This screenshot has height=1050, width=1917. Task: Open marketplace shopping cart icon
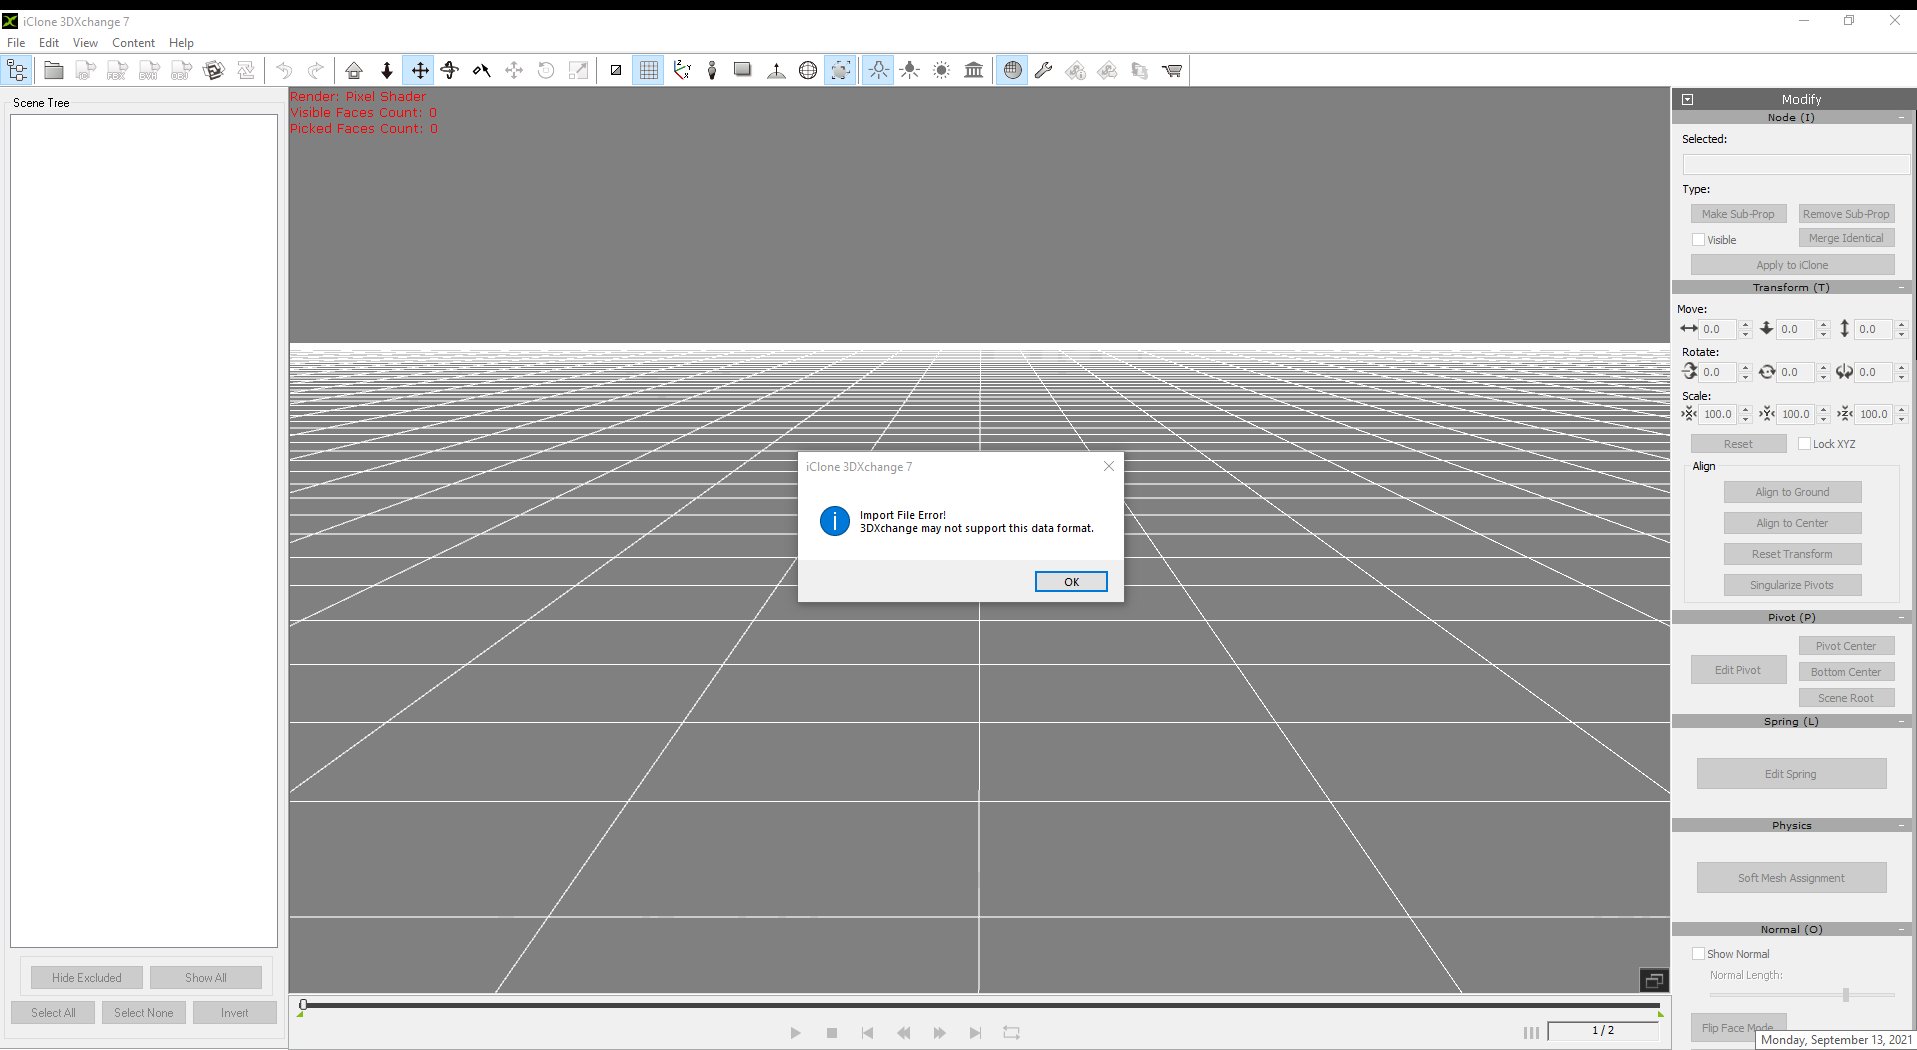click(x=1172, y=70)
